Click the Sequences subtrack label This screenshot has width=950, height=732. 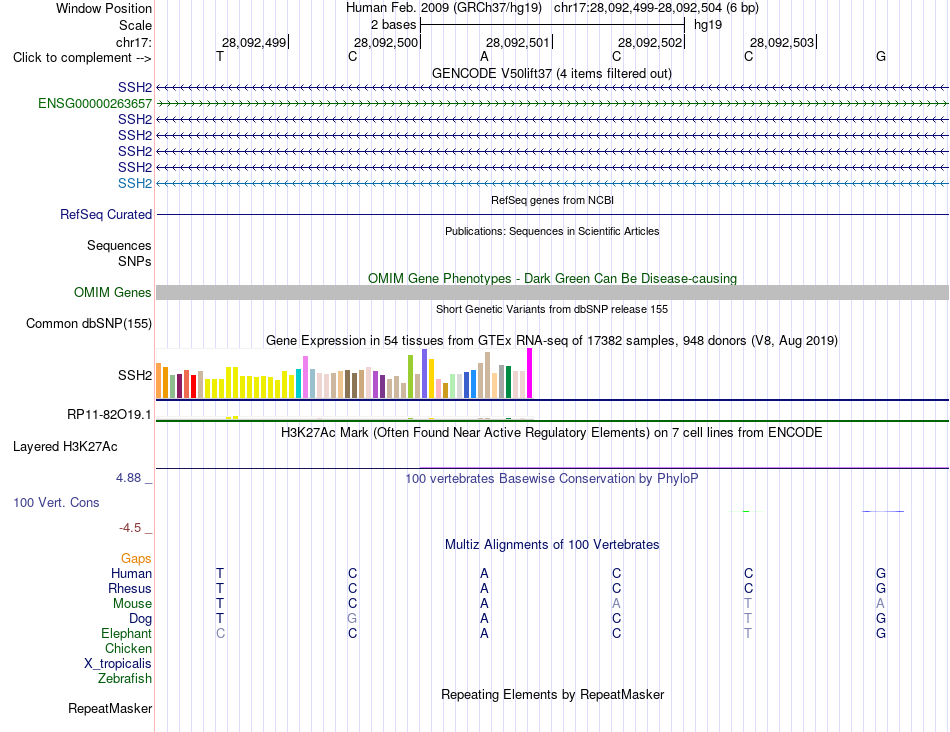click(x=119, y=245)
